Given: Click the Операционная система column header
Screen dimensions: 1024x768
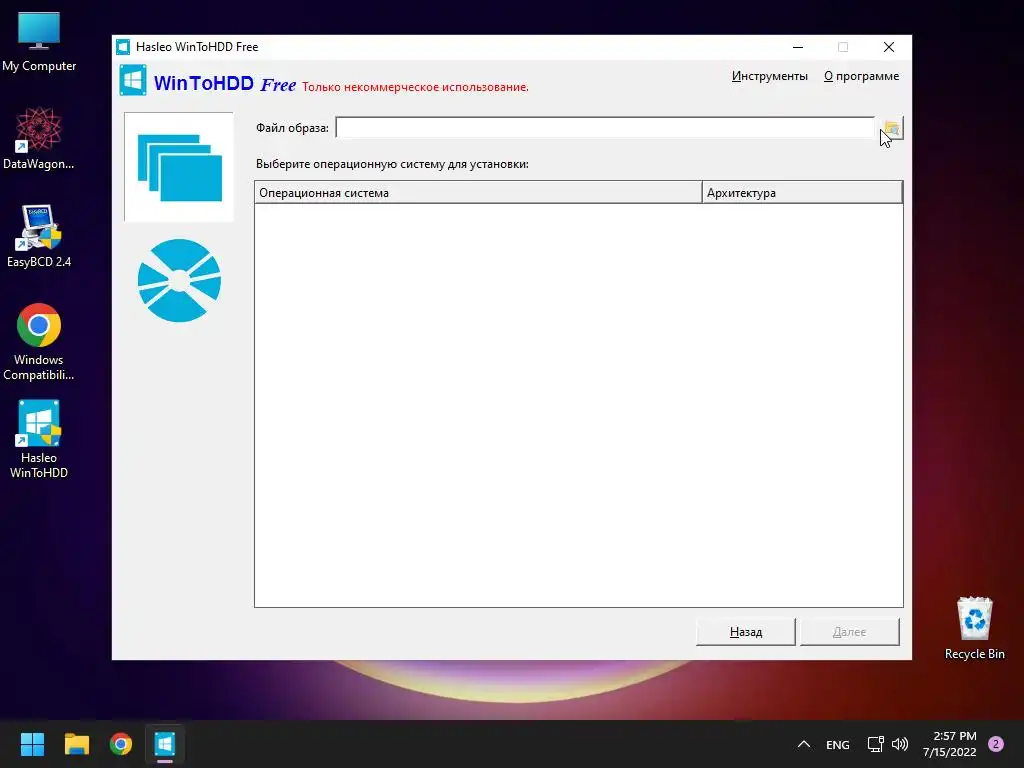Looking at the screenshot, I should pyautogui.click(x=478, y=193).
